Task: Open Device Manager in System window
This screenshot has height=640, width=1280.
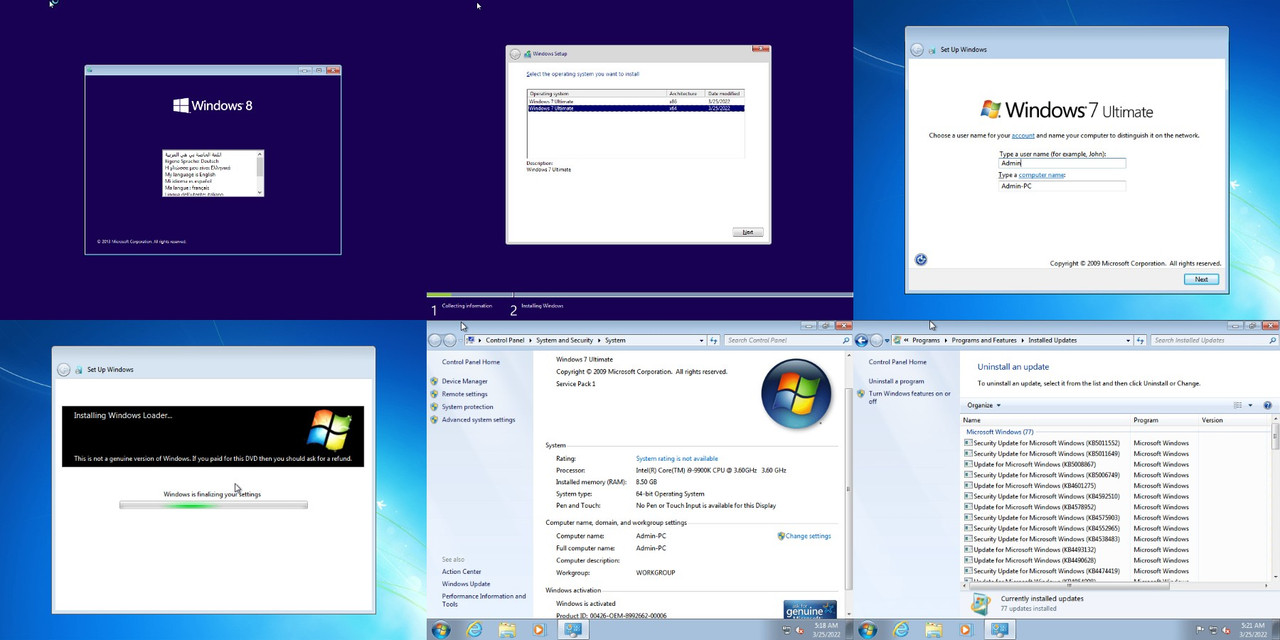Action: 465,381
